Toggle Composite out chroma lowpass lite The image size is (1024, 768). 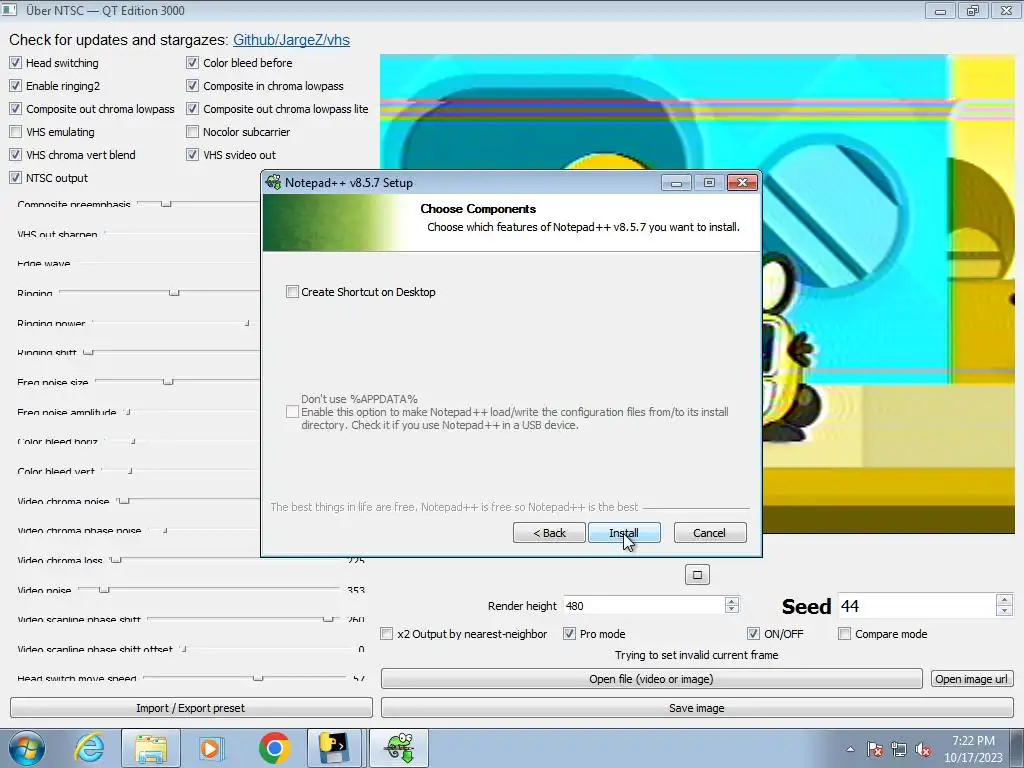tap(193, 108)
